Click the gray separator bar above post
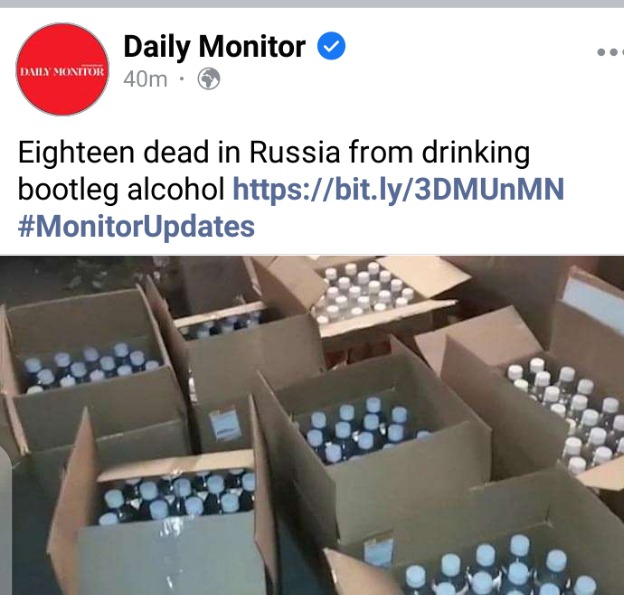The height and width of the screenshot is (595, 624). (x=312, y=4)
